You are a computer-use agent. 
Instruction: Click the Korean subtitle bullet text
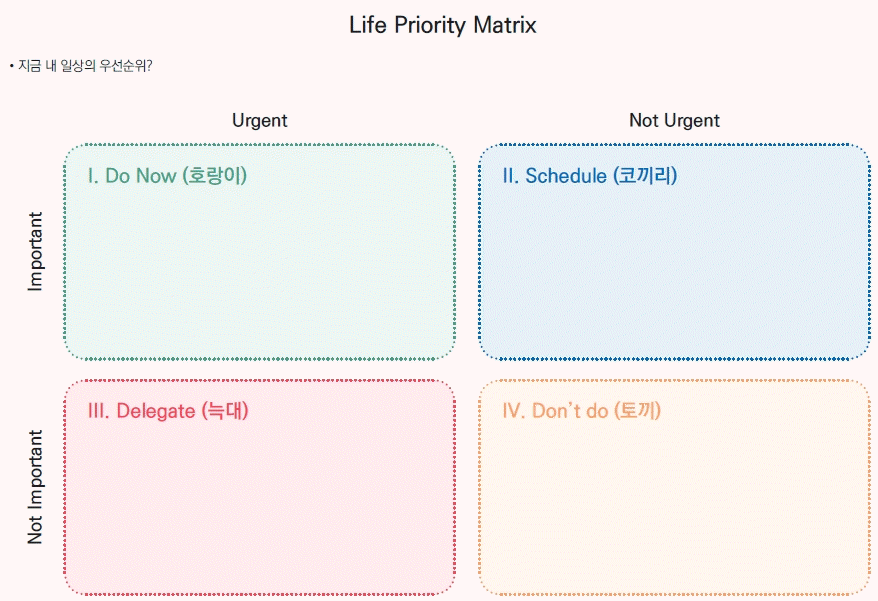(81, 66)
